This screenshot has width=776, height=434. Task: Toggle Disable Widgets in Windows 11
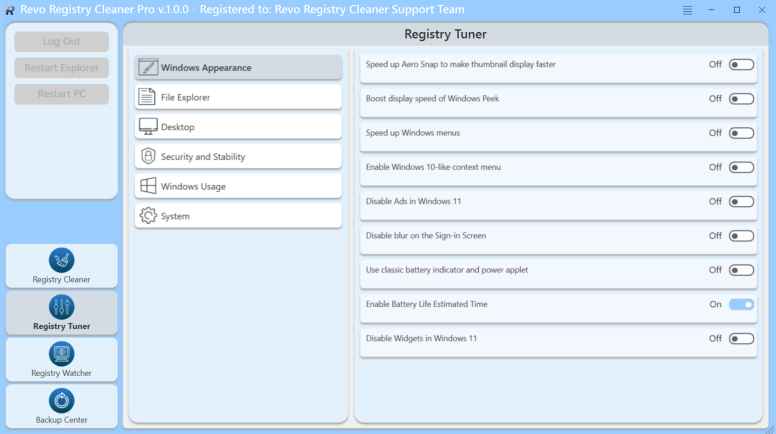coord(741,338)
